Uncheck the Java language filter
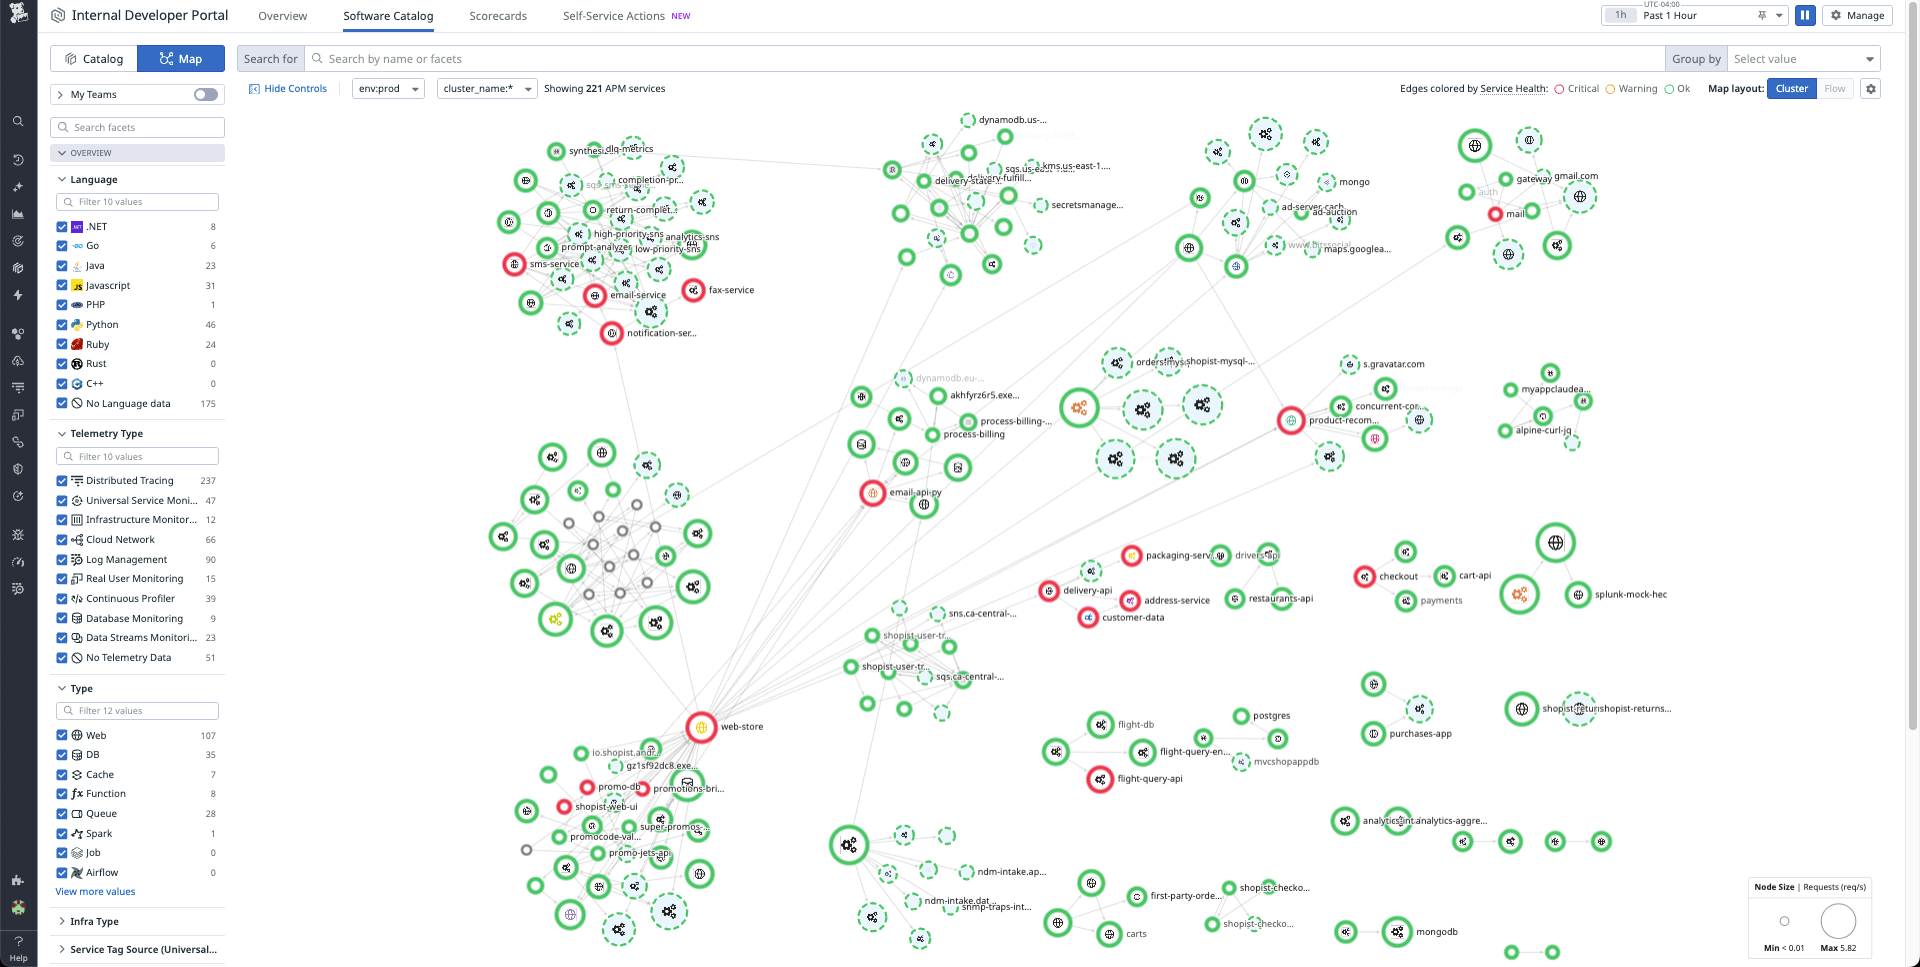Viewport: 1920px width, 967px height. tap(62, 265)
